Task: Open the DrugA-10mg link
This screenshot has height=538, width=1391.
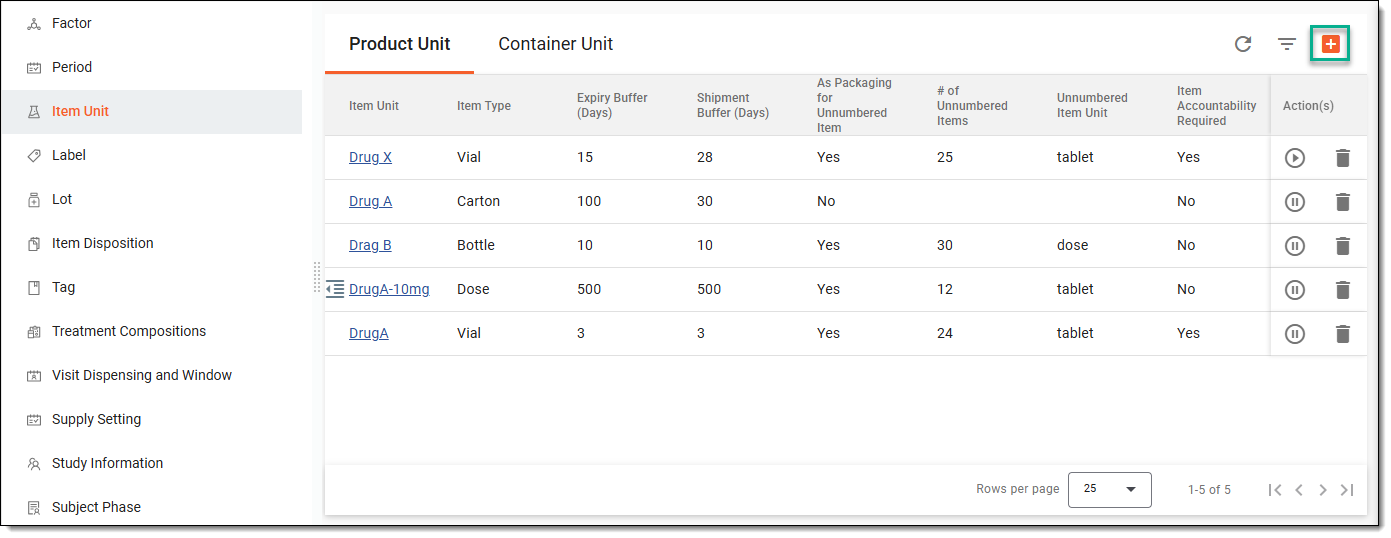Action: tap(389, 289)
